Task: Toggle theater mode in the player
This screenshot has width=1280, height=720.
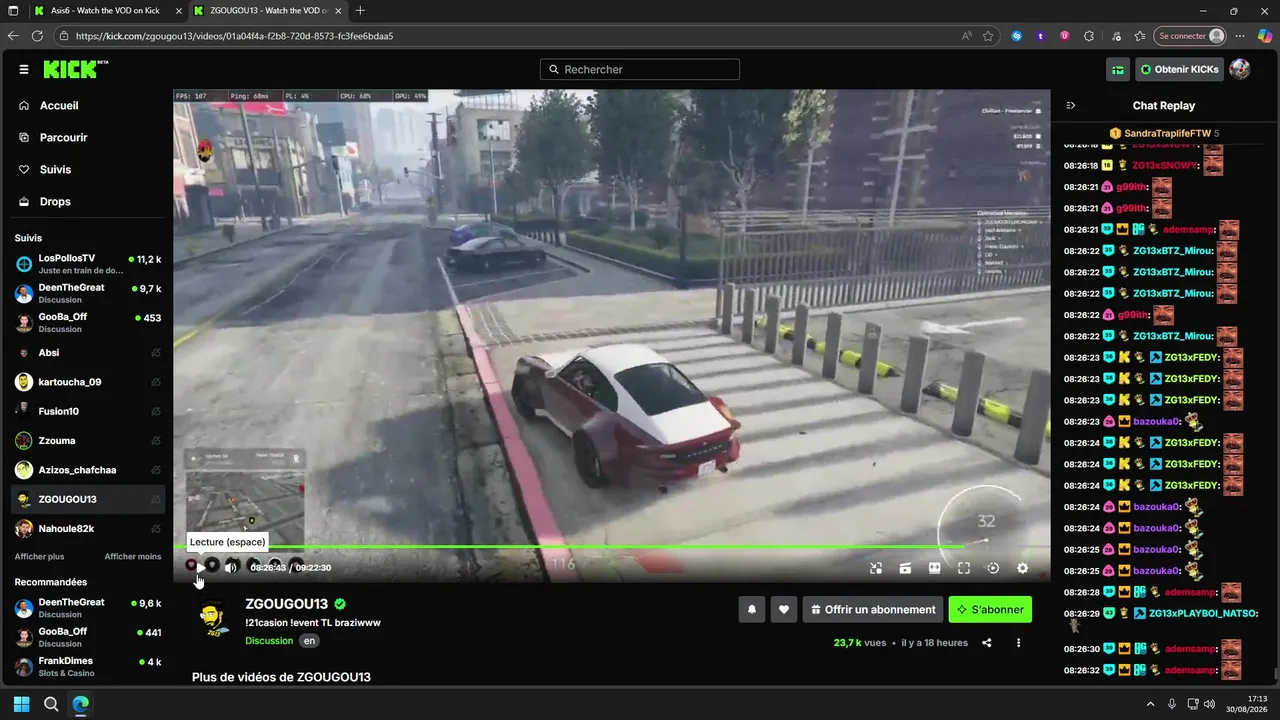Action: tap(935, 568)
